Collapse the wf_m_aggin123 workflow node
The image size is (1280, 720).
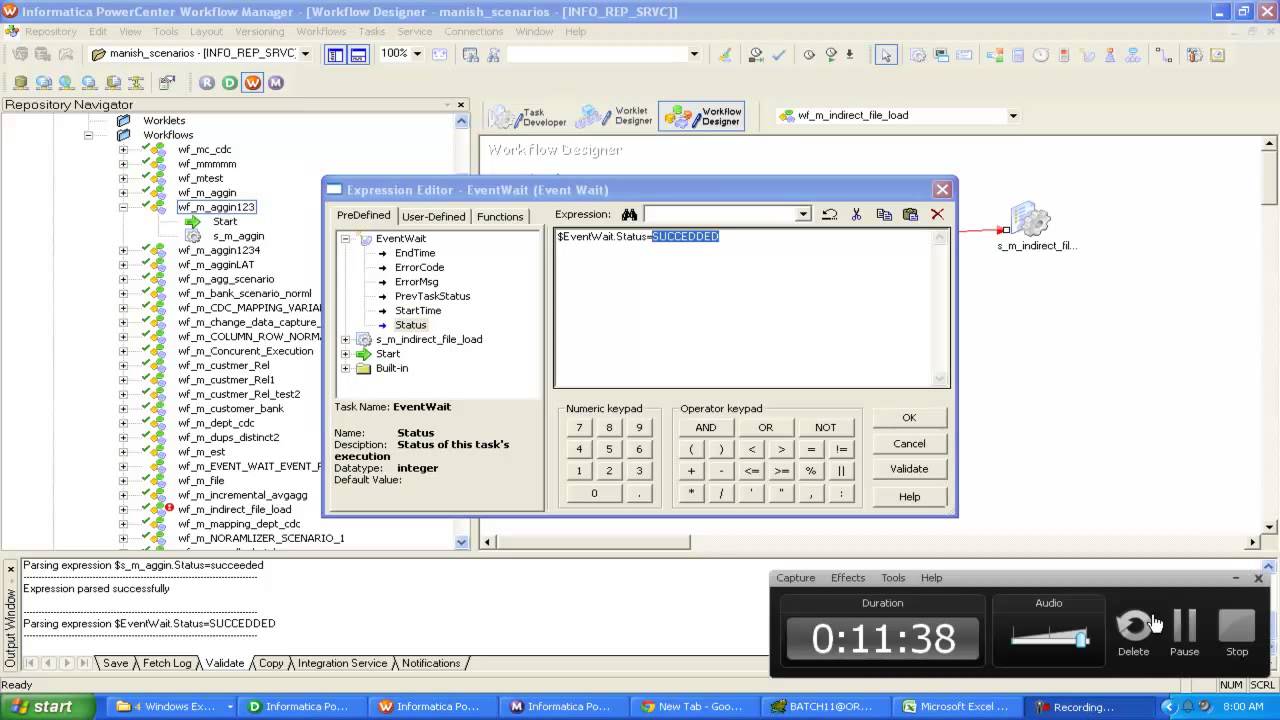(123, 207)
